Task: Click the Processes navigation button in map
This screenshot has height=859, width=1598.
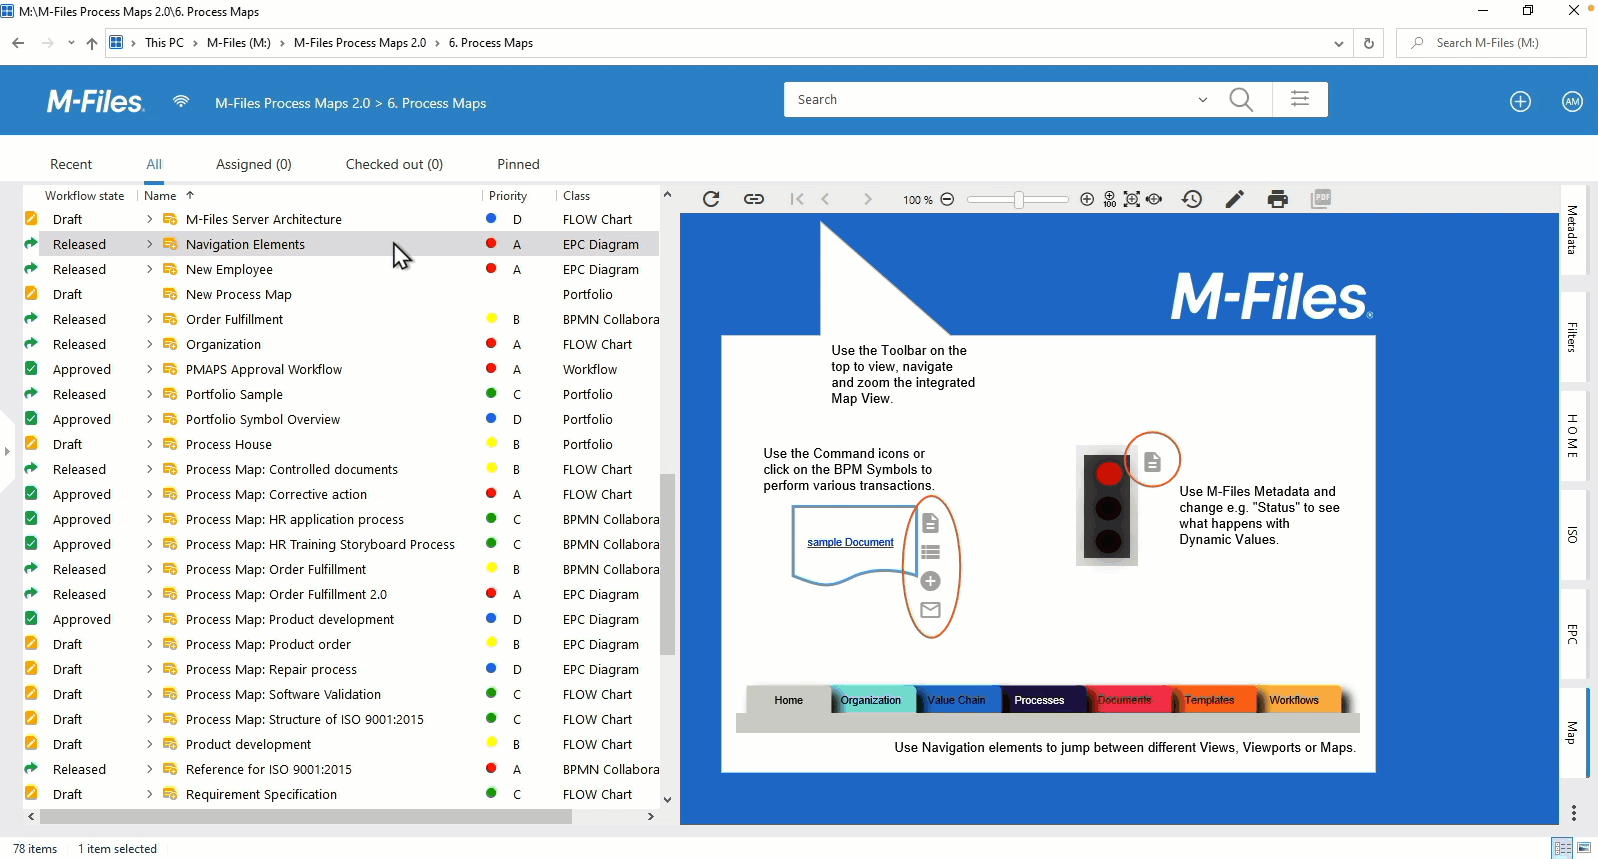Action: pyautogui.click(x=1039, y=700)
